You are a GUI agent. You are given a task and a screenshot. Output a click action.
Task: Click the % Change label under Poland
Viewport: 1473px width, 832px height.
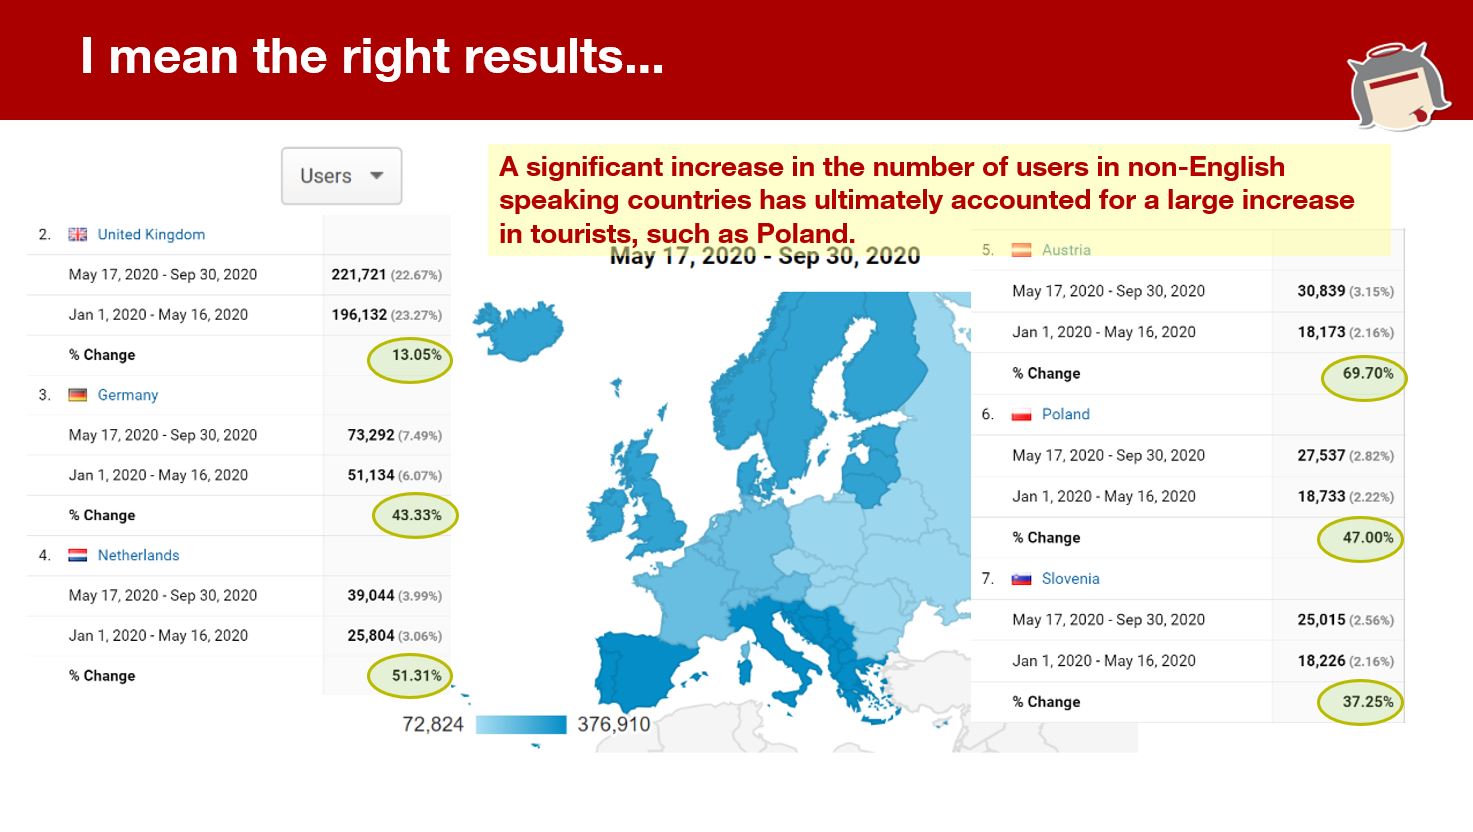1046,537
